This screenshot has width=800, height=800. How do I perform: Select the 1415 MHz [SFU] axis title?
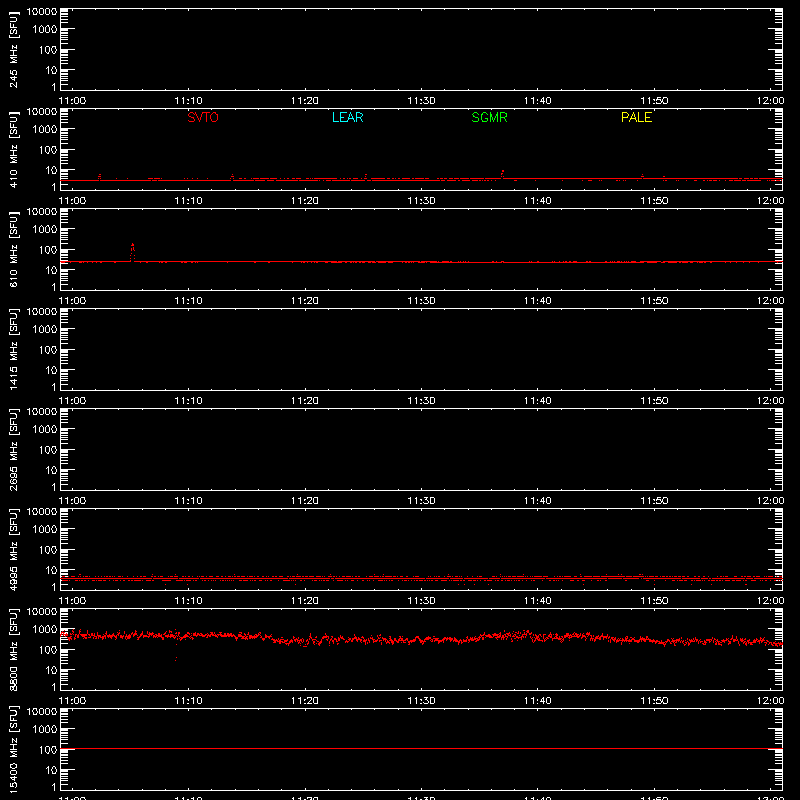click(13, 349)
